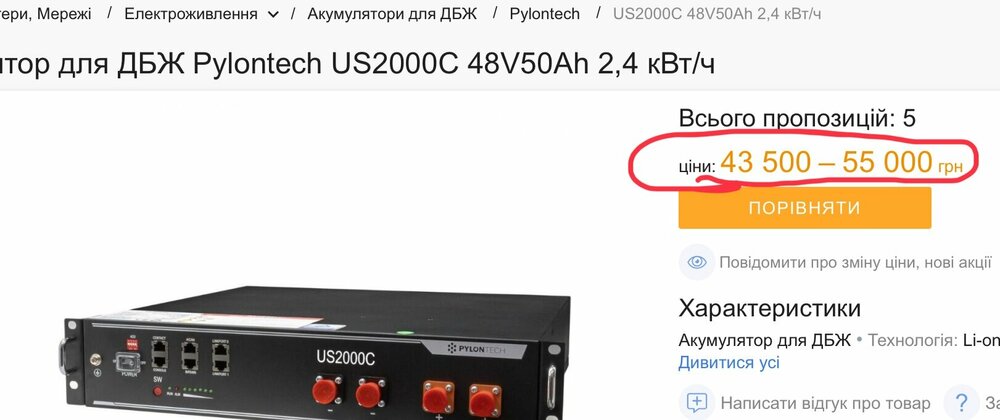Expand the Електроживлення breadcrumb dropdown arrow

273,15
